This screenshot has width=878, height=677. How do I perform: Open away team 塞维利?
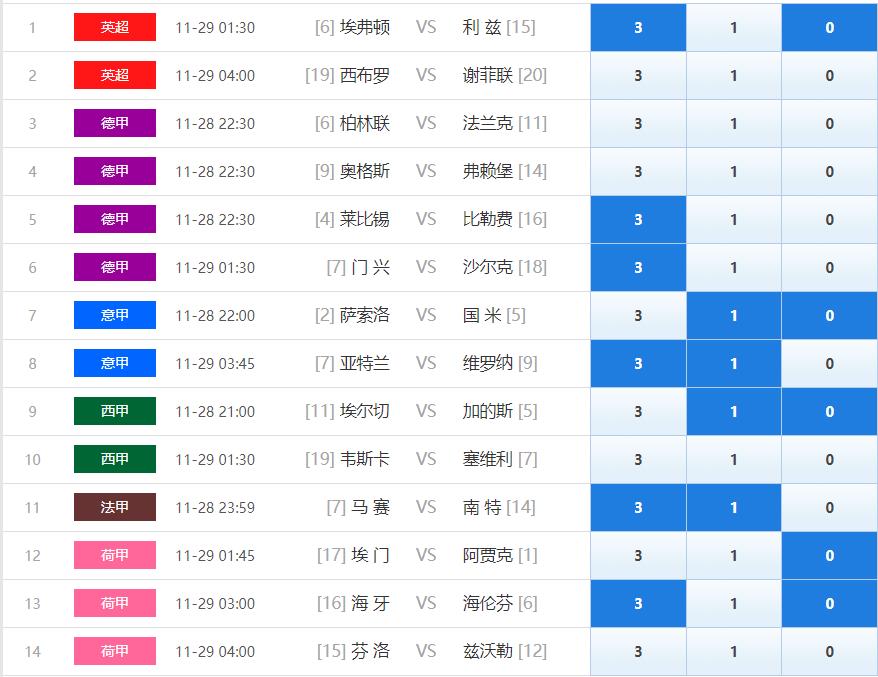point(488,459)
